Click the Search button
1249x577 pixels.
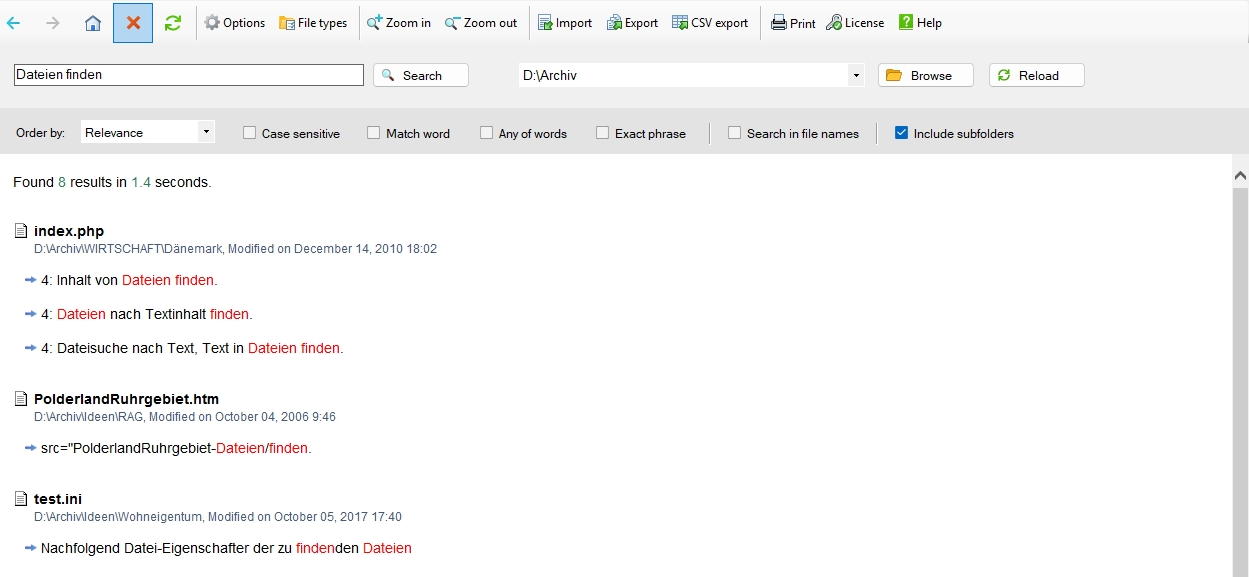(x=420, y=75)
